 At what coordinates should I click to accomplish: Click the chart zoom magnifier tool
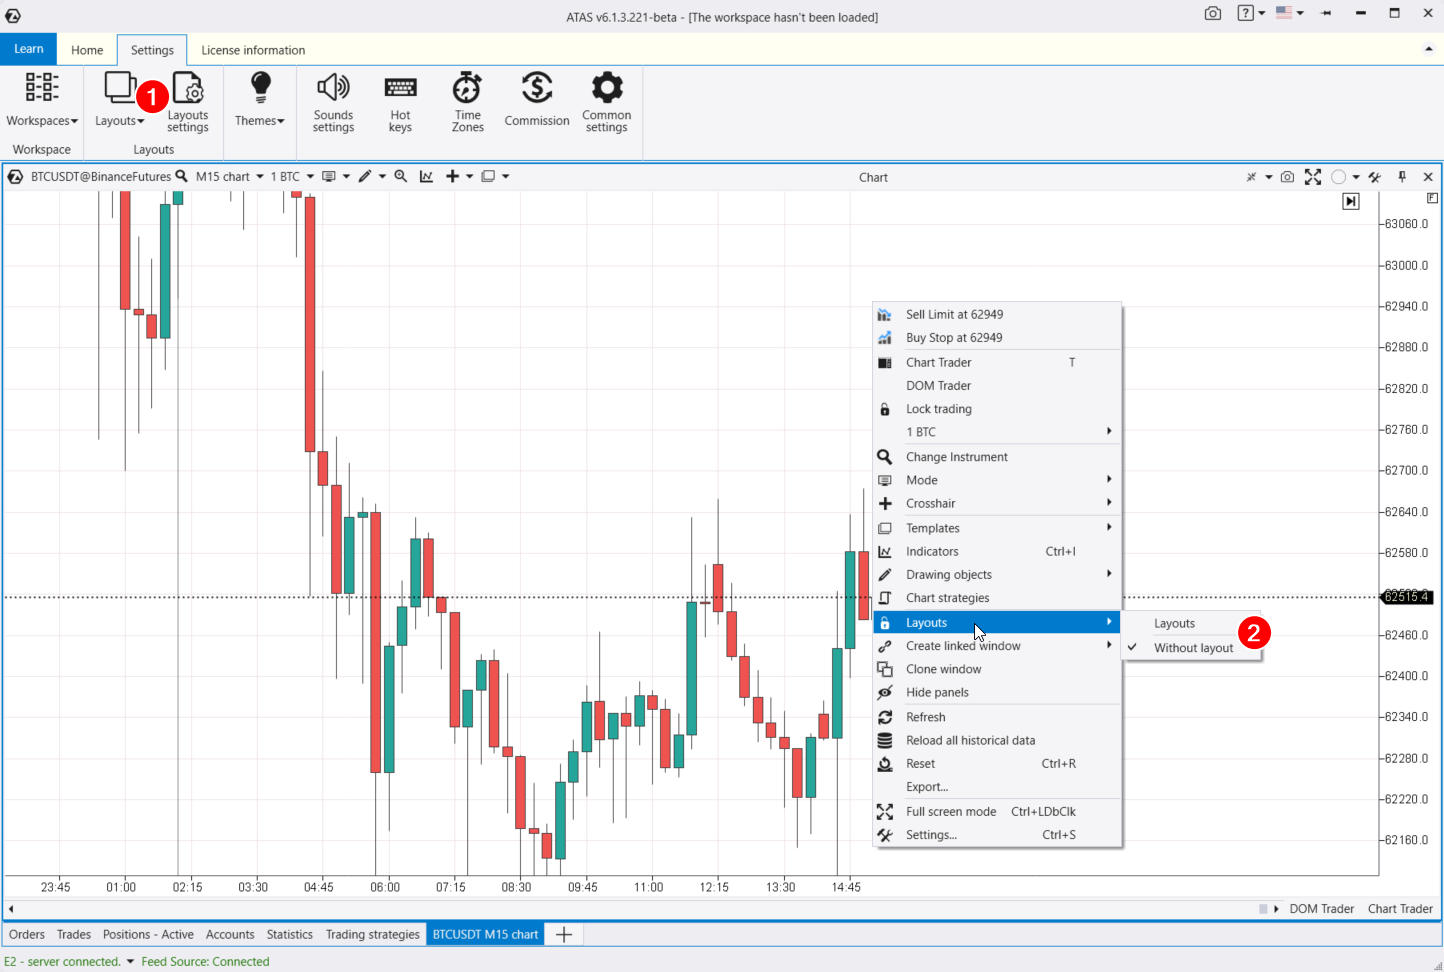pyautogui.click(x=401, y=176)
